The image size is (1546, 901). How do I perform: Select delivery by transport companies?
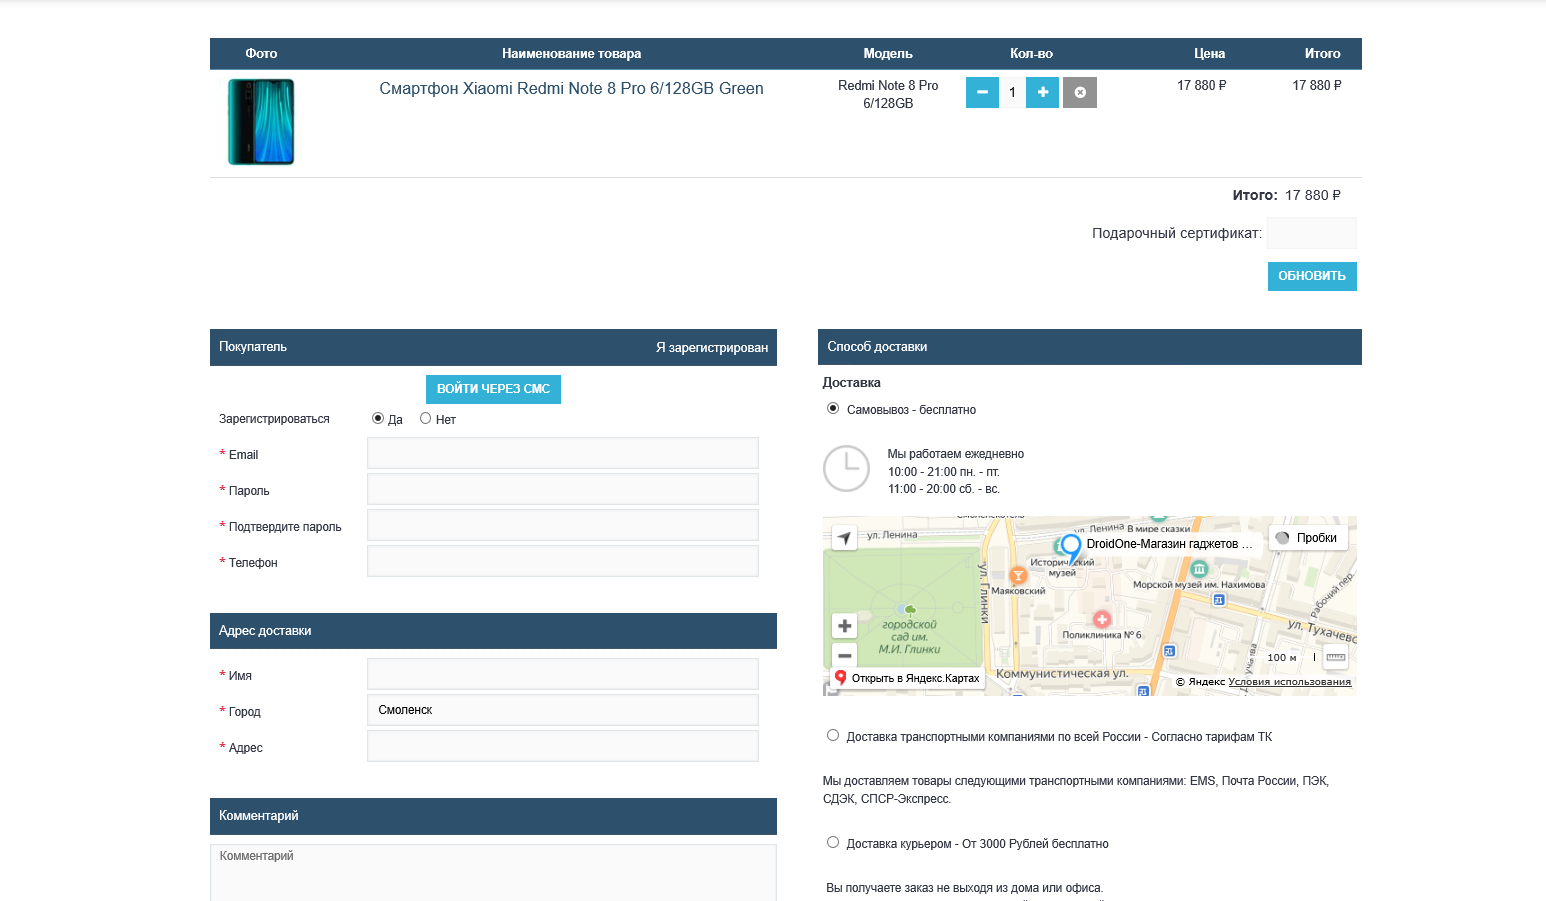tap(833, 736)
